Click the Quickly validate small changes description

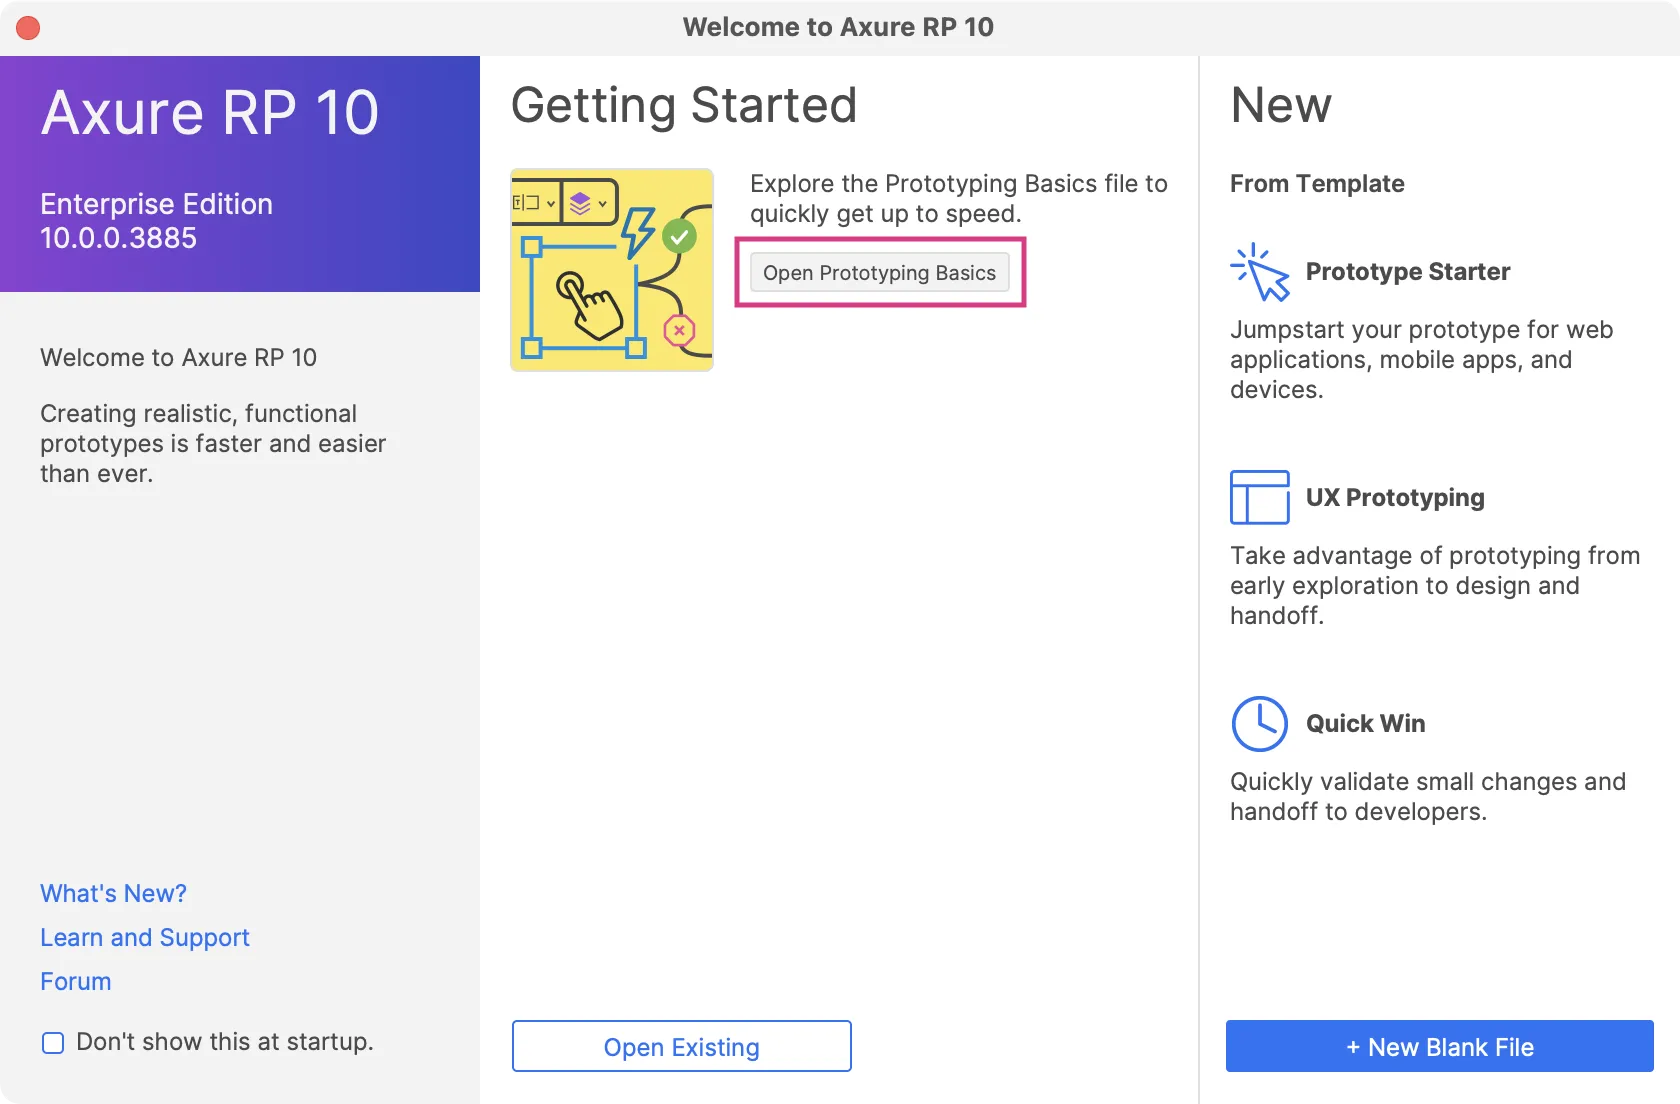pos(1427,796)
